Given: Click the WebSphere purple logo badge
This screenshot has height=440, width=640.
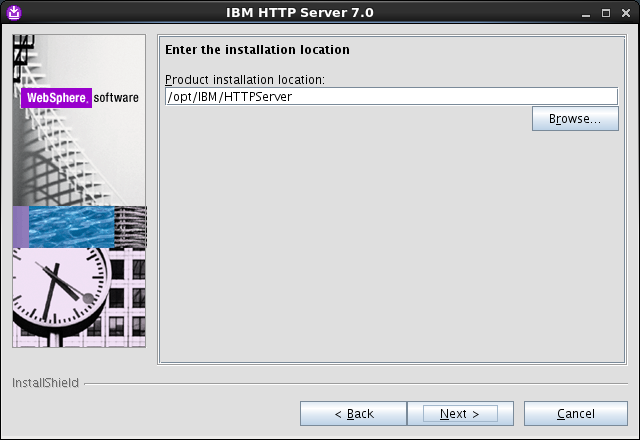Looking at the screenshot, I should [56, 98].
